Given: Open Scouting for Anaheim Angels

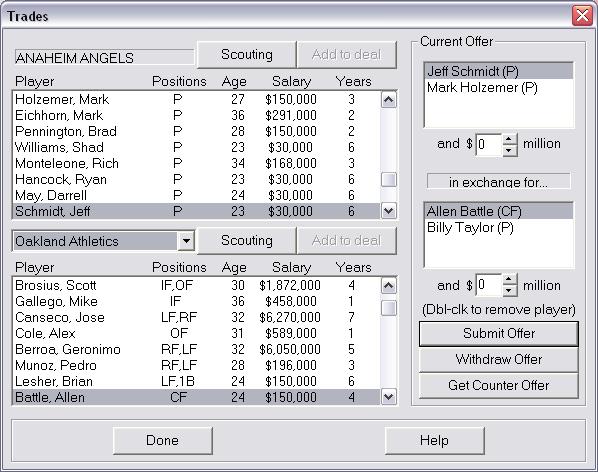Looking at the screenshot, I should (x=247, y=55).
